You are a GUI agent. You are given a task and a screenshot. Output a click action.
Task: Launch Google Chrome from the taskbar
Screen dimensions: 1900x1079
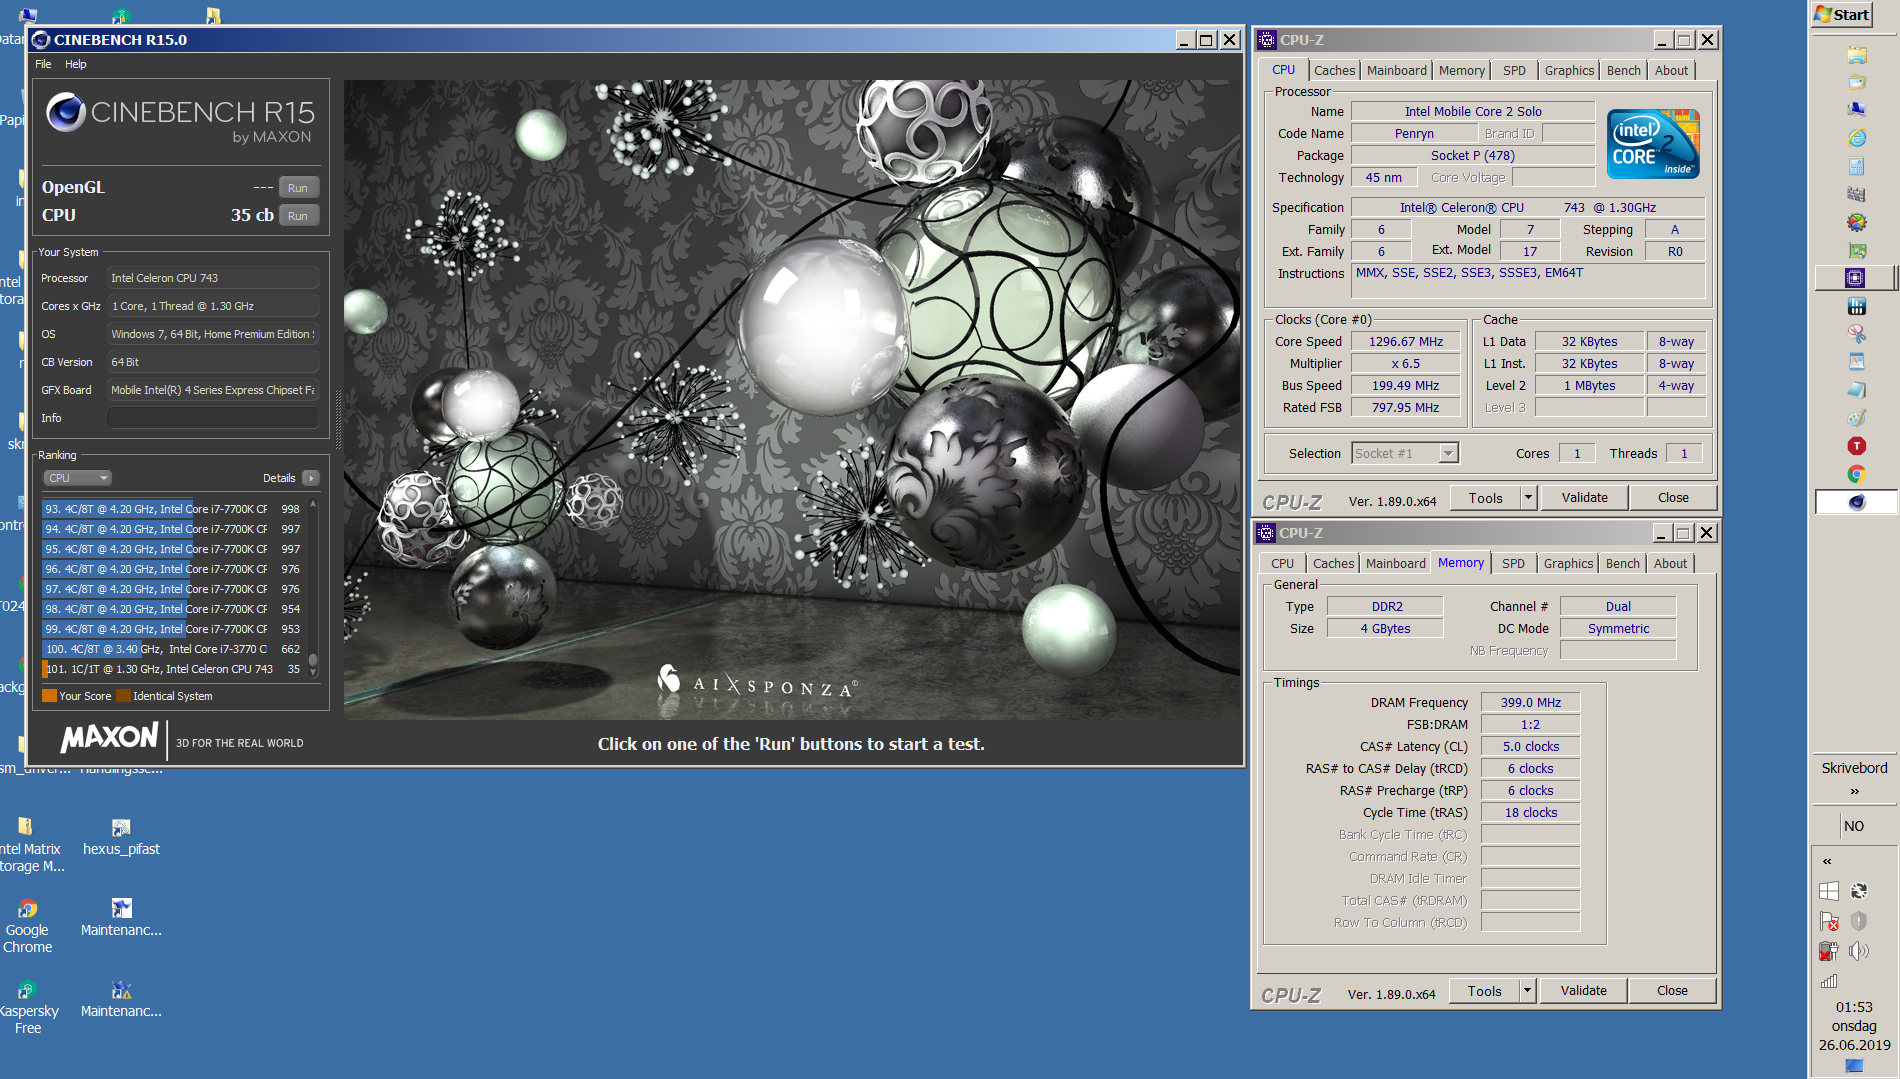point(1857,474)
